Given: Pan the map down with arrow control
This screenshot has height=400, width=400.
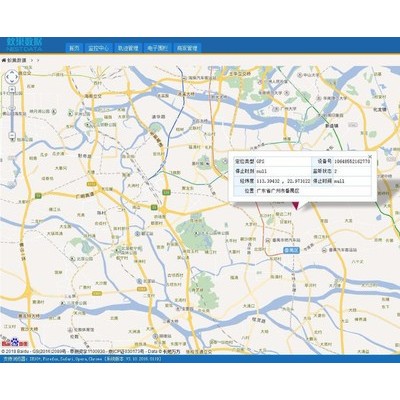Looking at the screenshot, I should coord(12,82).
